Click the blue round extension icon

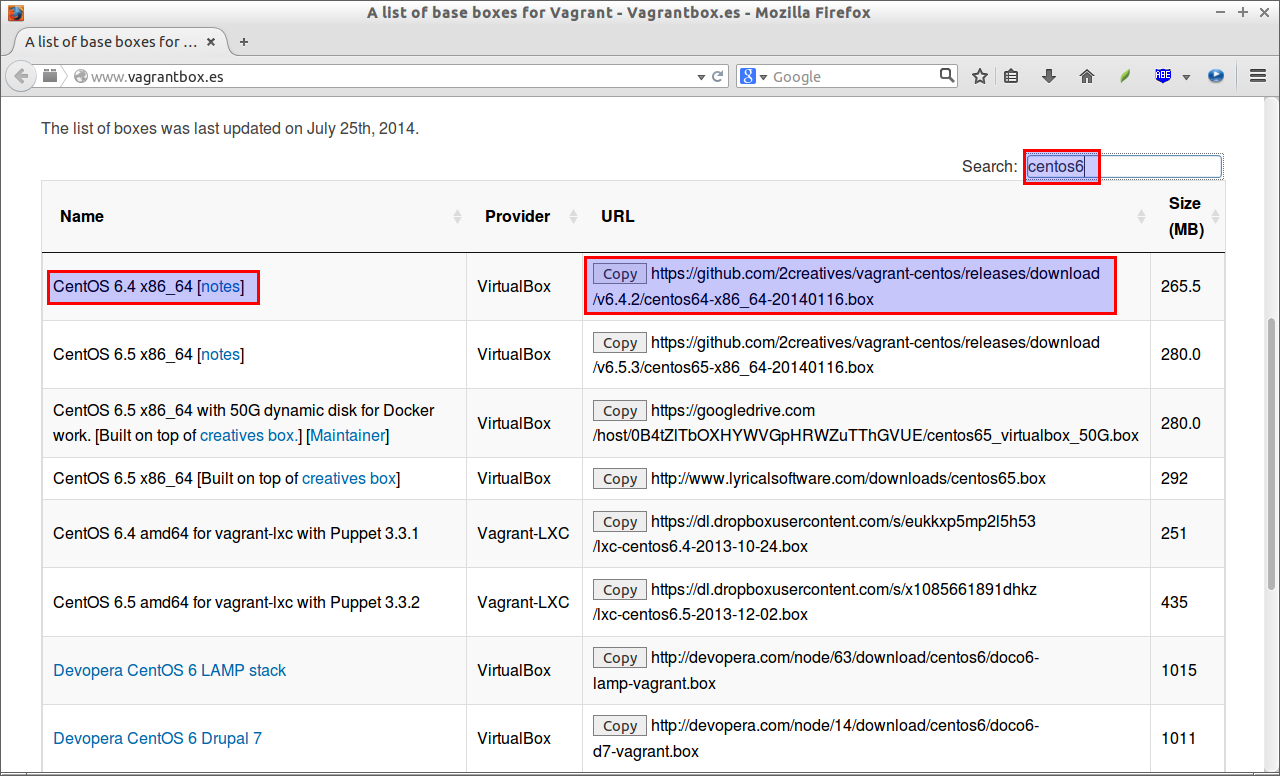tap(1216, 76)
